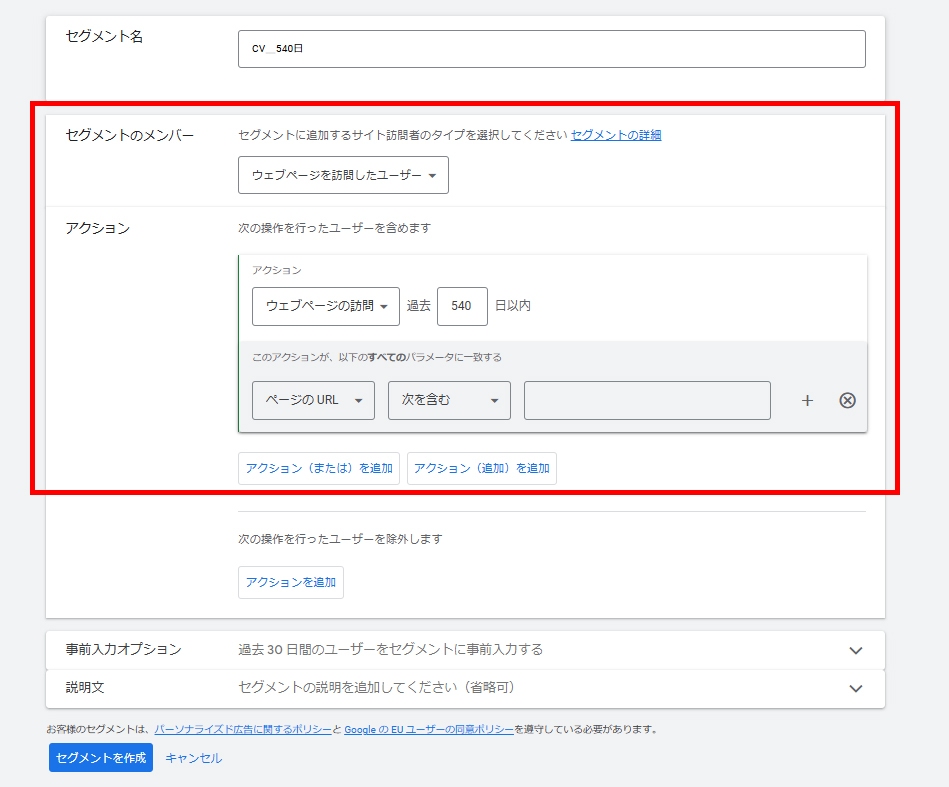Click the セグメントを作成 button
Image resolution: width=949 pixels, height=787 pixels.
101,758
